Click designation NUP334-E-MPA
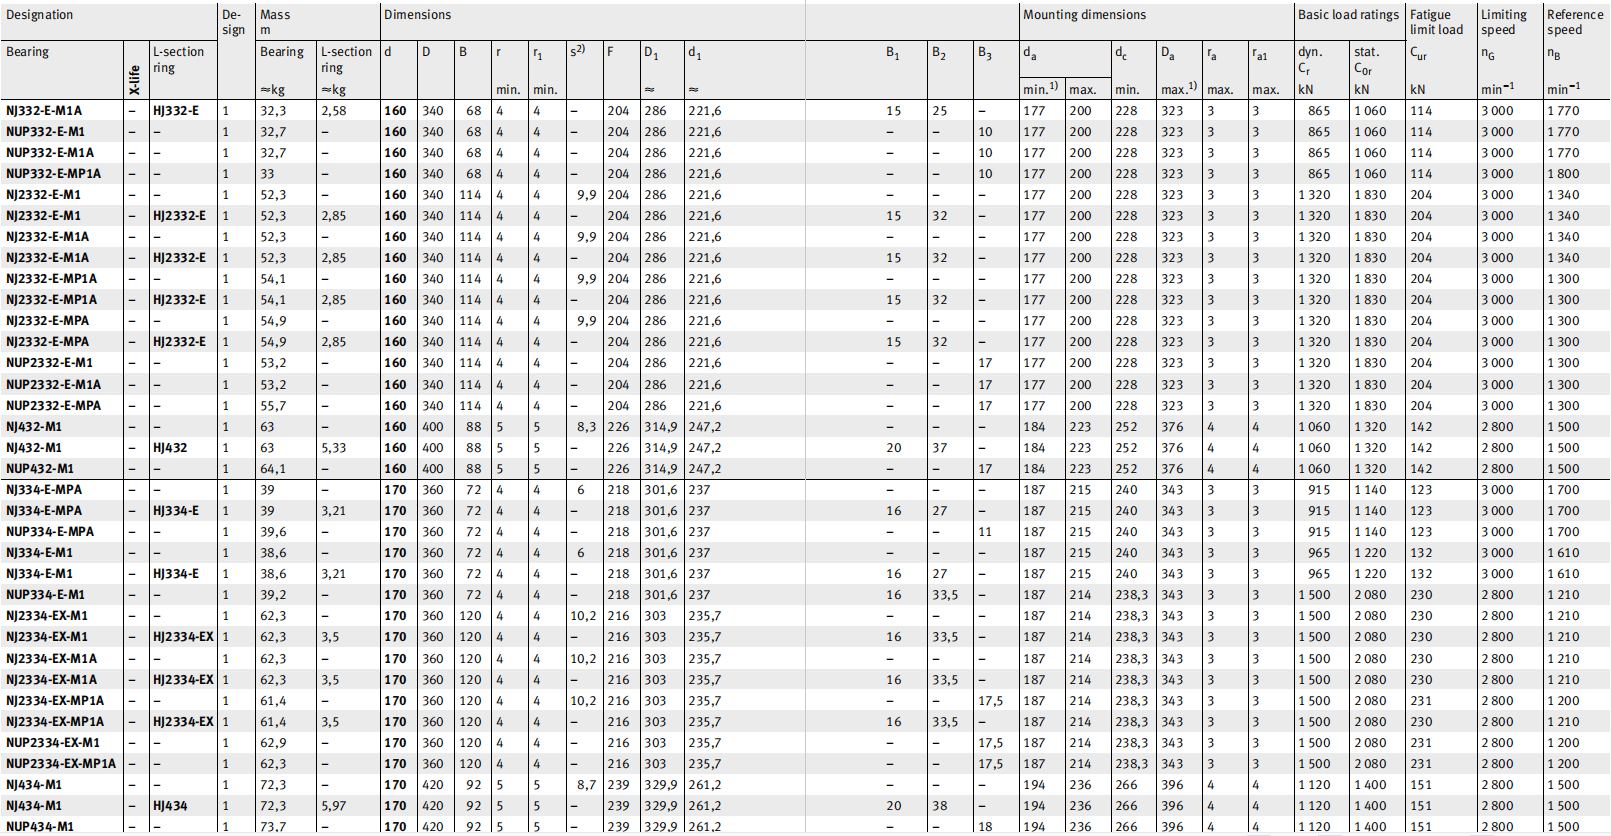 [50, 532]
